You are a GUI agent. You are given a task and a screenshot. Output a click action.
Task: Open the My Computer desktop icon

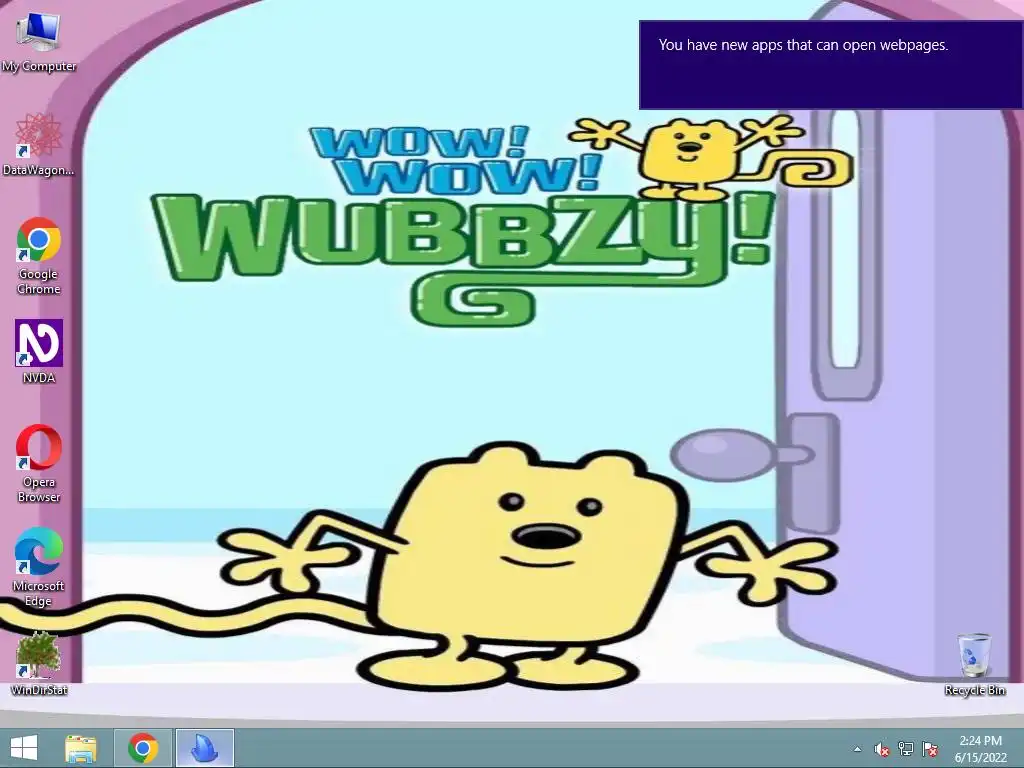(39, 42)
